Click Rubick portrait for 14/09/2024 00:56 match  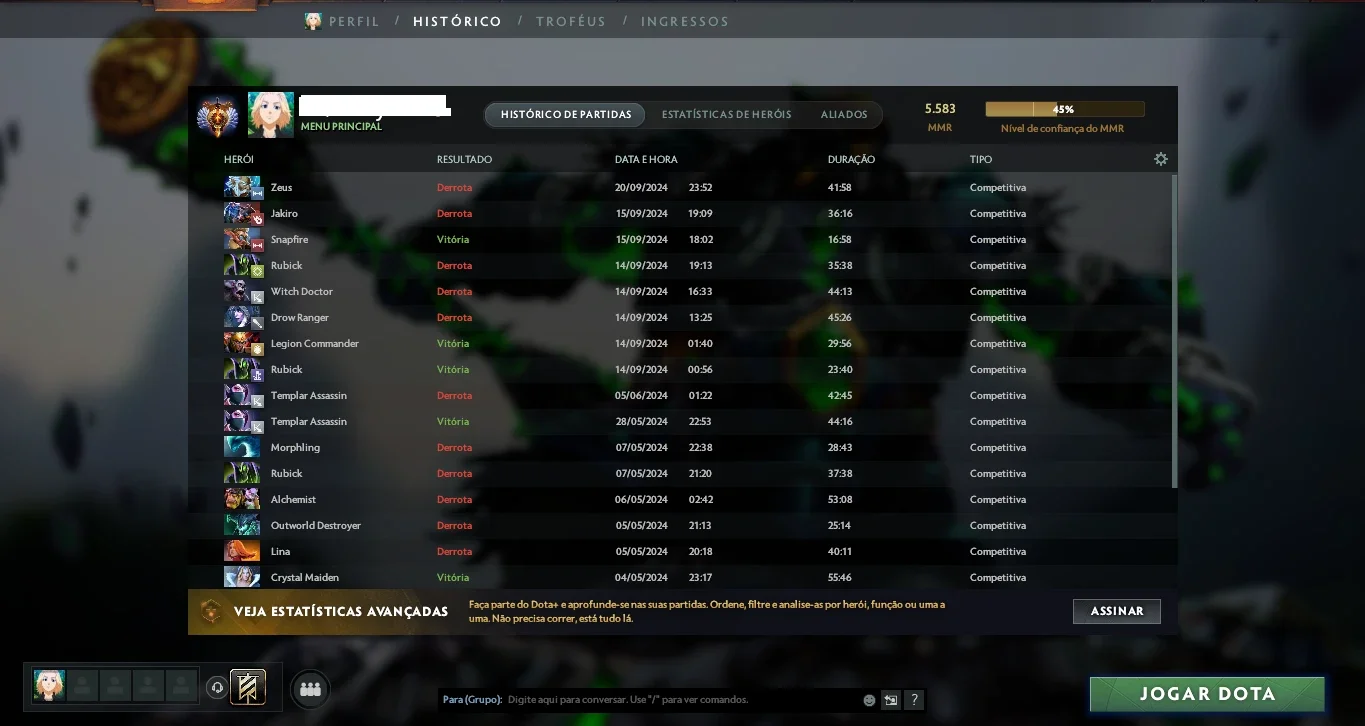(242, 369)
